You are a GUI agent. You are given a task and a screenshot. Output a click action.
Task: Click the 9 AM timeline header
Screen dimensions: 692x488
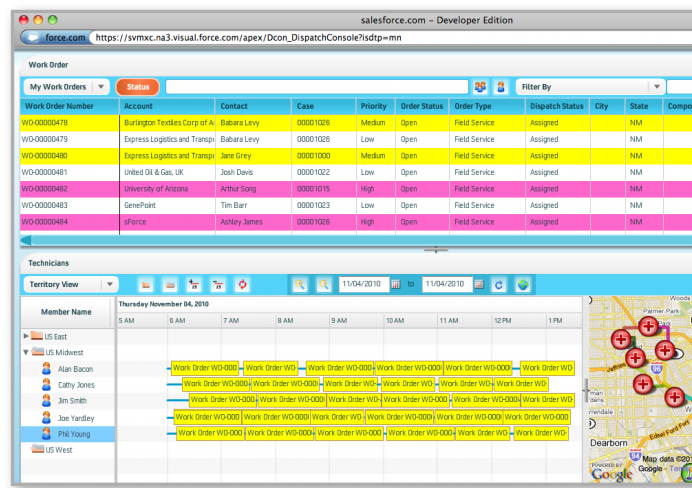357,321
